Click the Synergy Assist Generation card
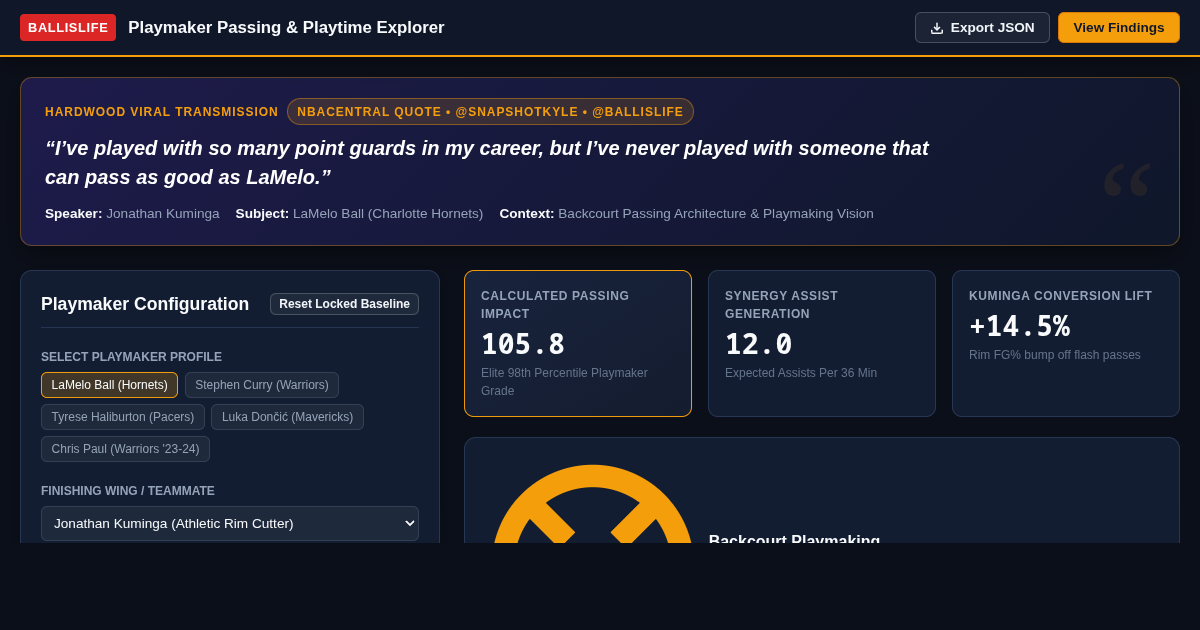The height and width of the screenshot is (630, 1200). [x=822, y=343]
